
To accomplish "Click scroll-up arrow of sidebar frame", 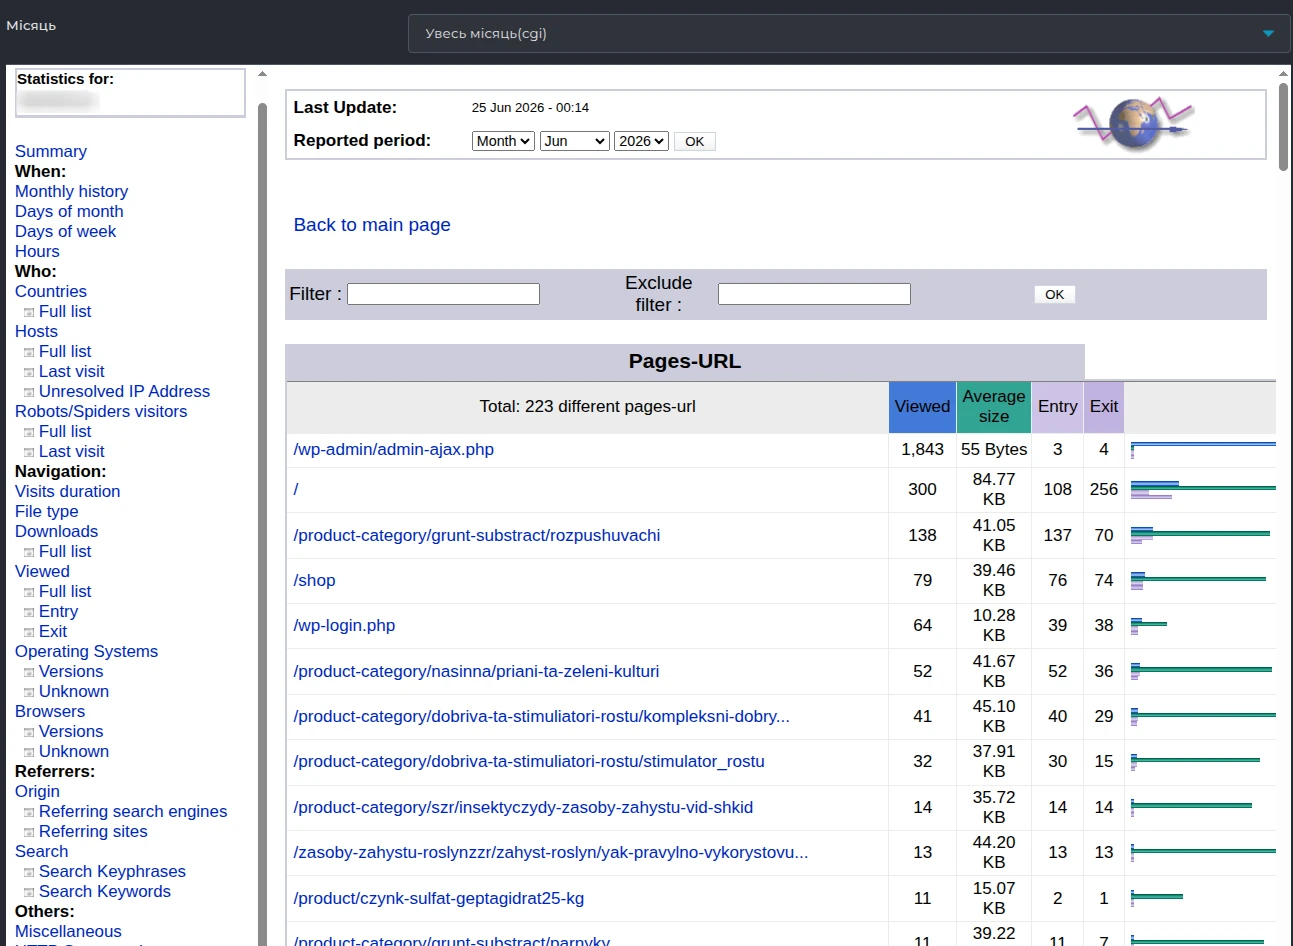I will pyautogui.click(x=262, y=73).
